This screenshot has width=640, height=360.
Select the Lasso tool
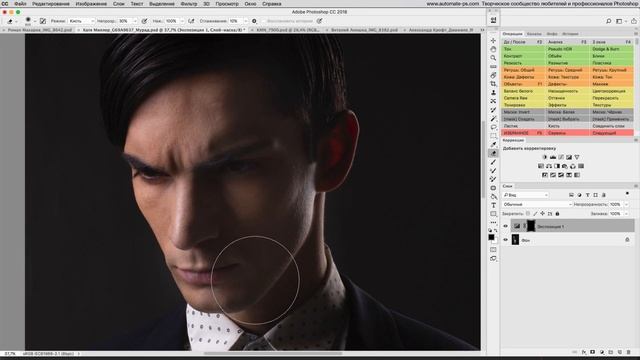pos(493,127)
